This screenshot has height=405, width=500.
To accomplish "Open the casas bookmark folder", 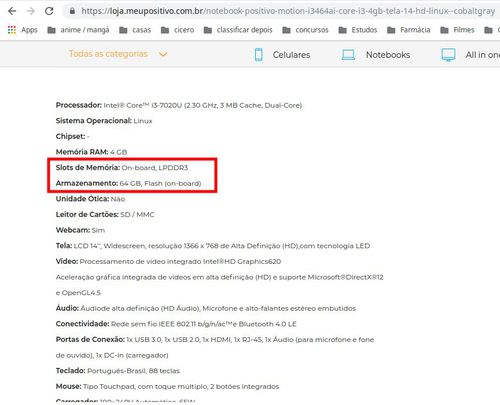I will pos(135,30).
